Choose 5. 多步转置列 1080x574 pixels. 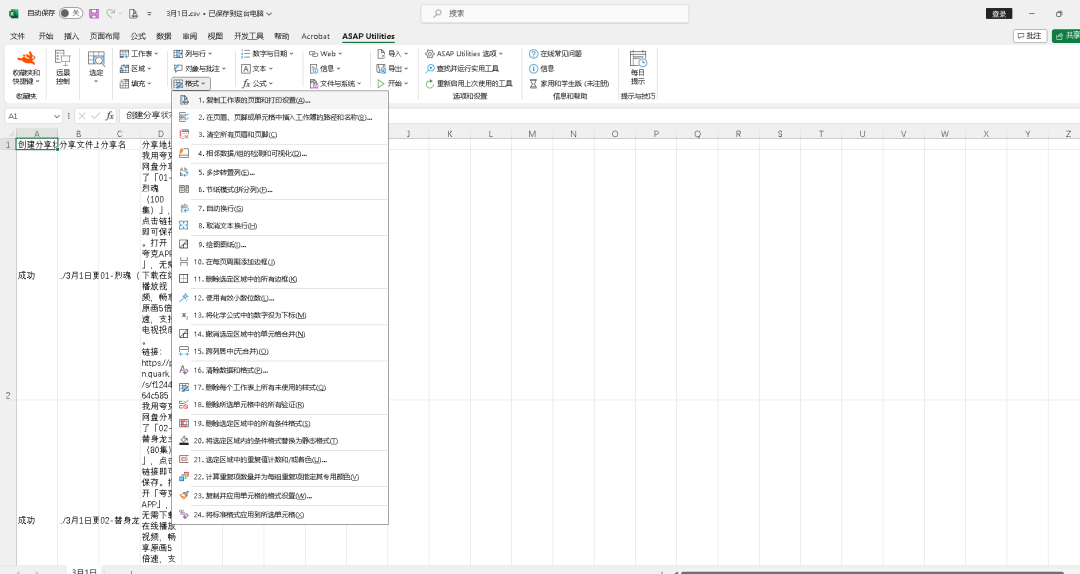(x=280, y=172)
